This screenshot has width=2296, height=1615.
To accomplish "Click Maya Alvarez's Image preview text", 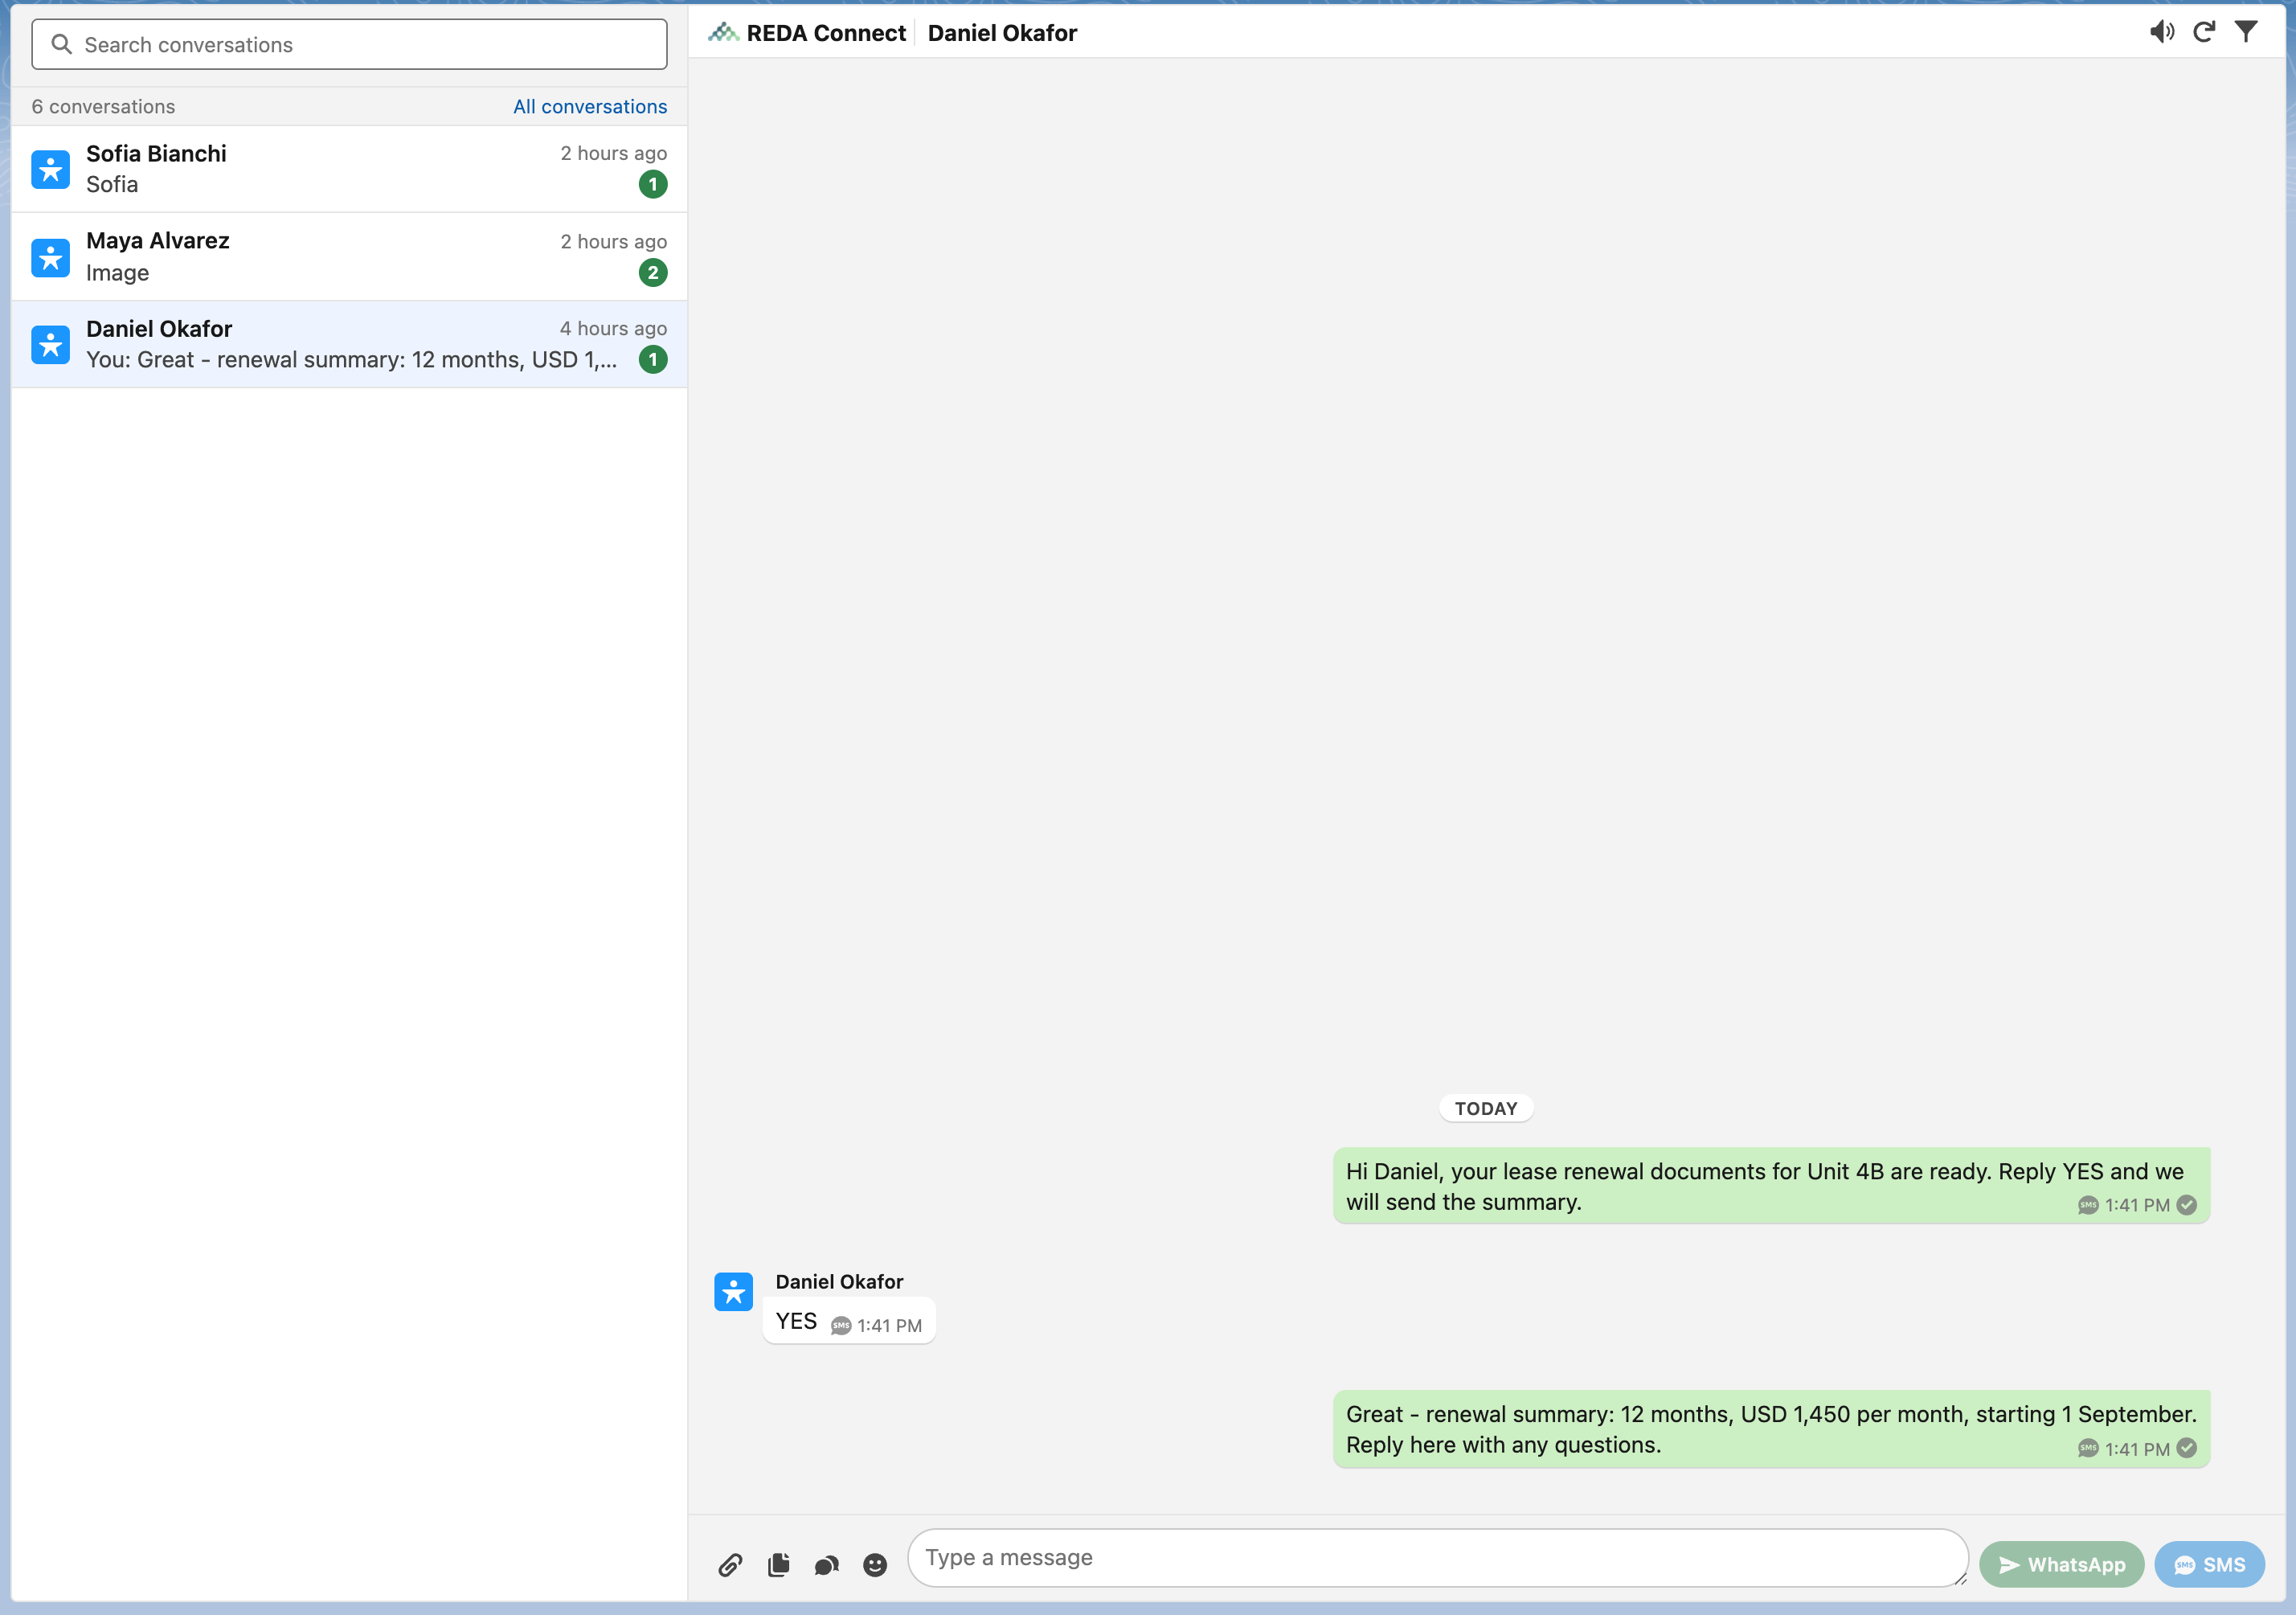I will click(117, 273).
